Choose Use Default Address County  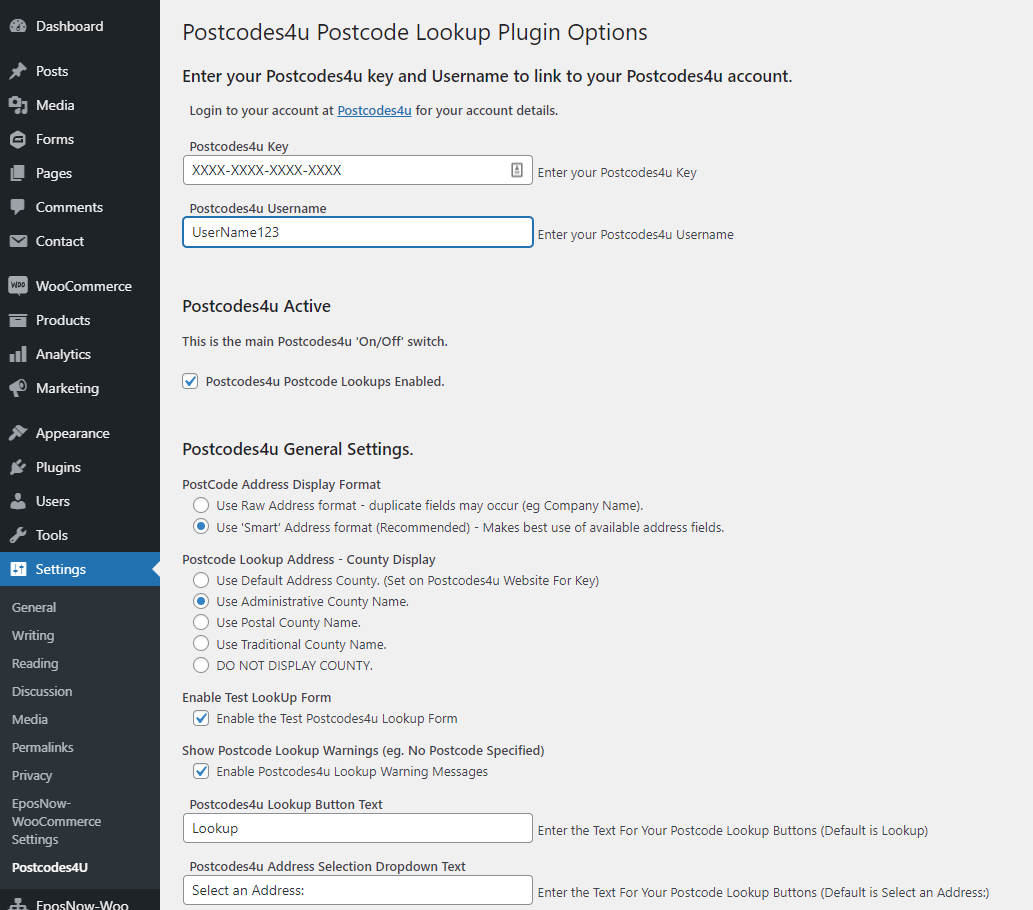(201, 580)
